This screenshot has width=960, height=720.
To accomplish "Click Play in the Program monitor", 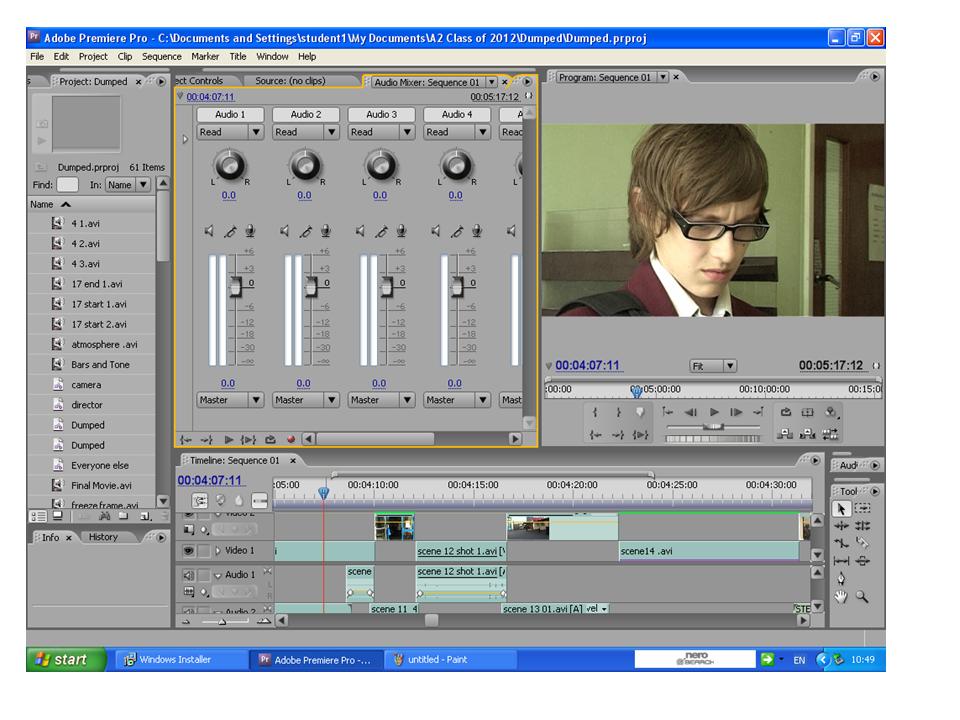I will coord(714,413).
